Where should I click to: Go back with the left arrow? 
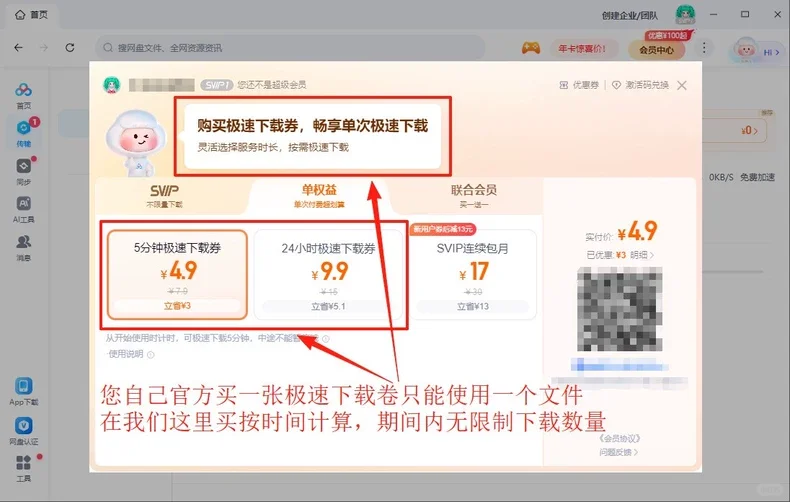point(19,47)
